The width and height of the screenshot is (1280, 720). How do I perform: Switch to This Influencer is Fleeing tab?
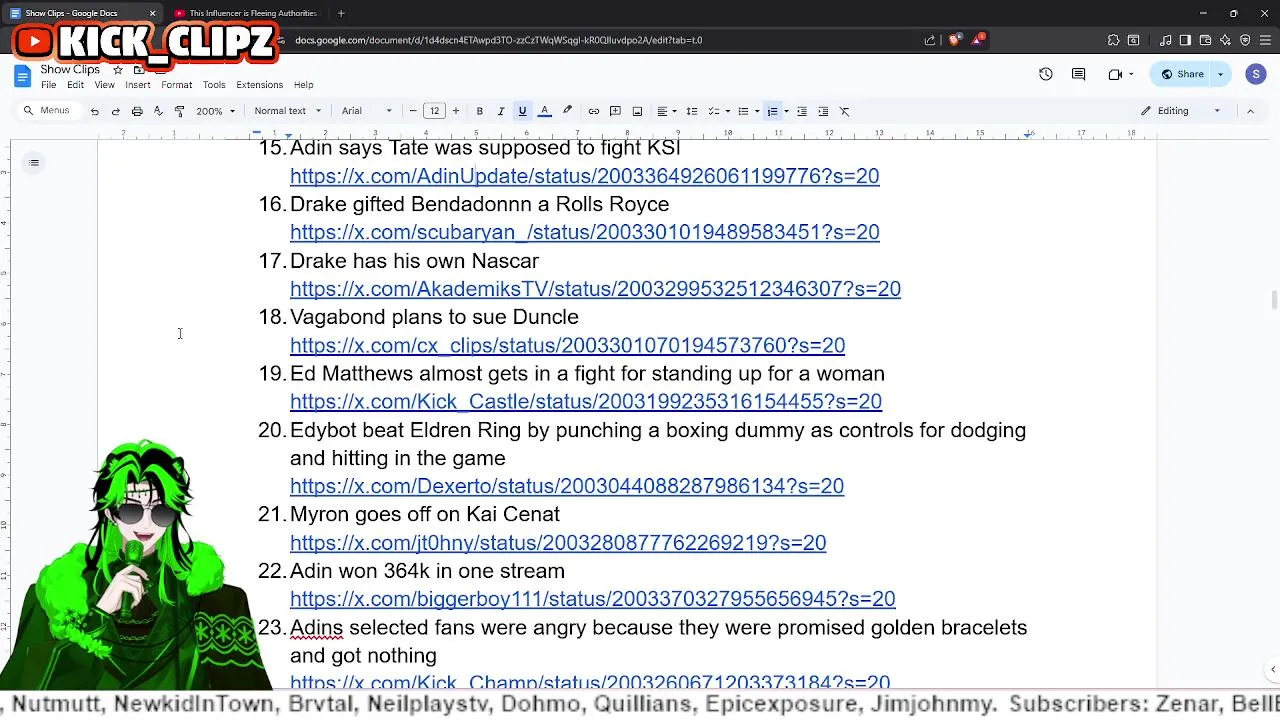(245, 13)
